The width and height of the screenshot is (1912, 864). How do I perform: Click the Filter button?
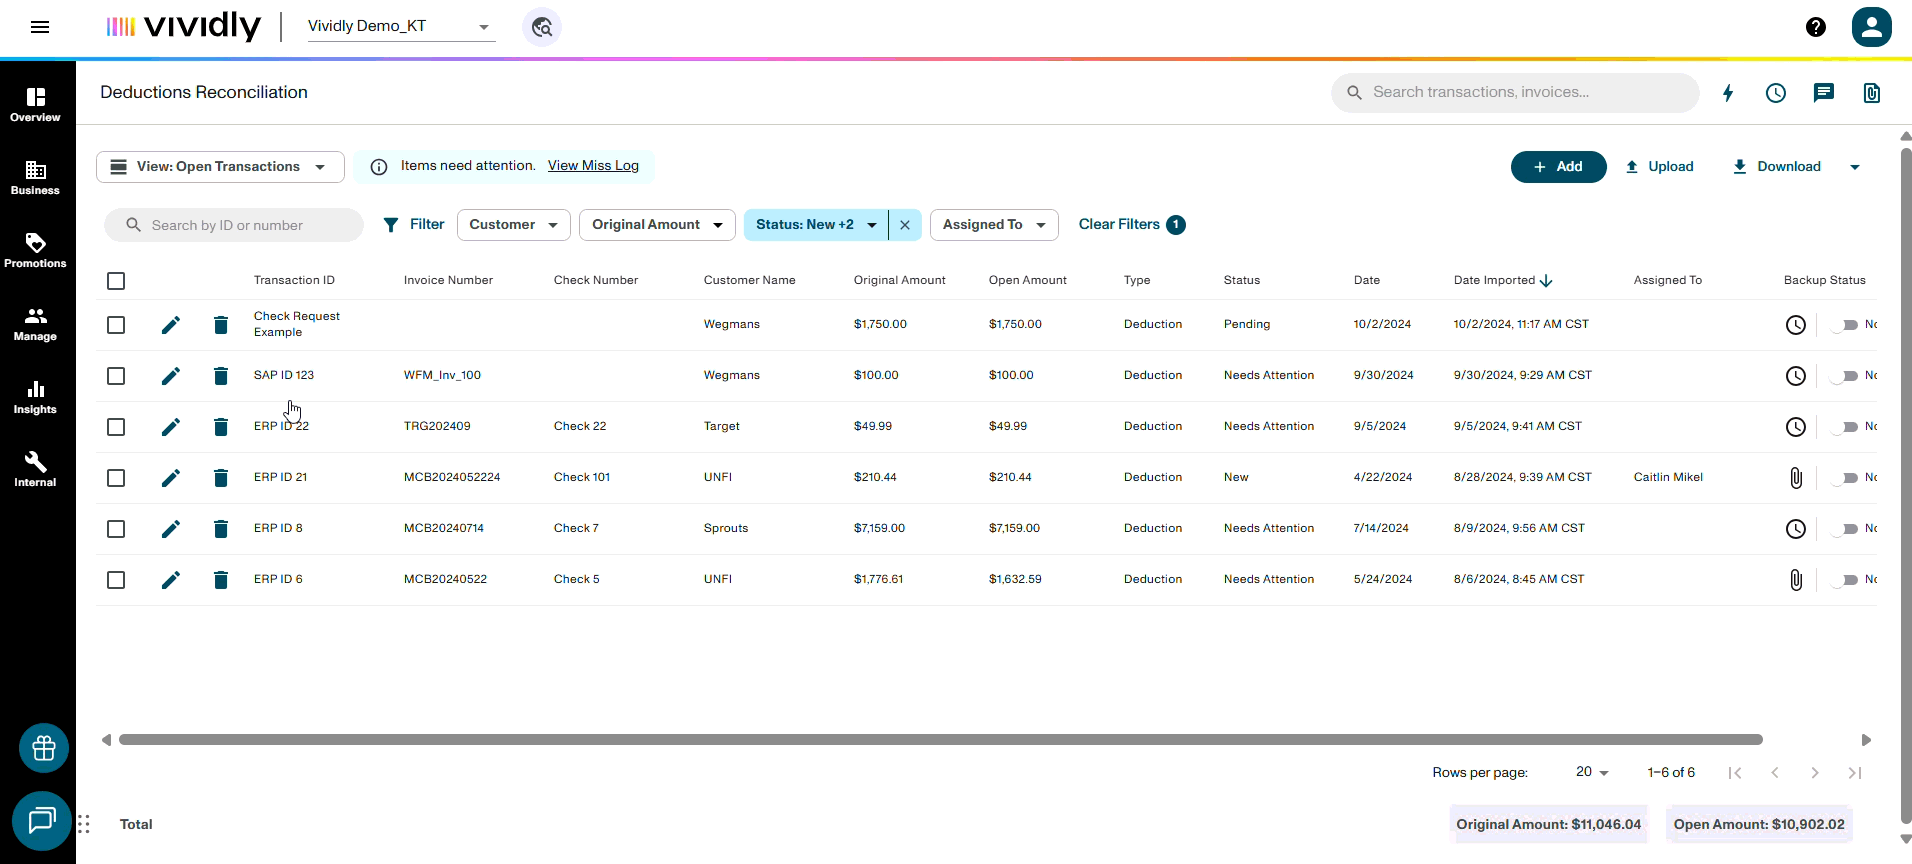pos(414,225)
